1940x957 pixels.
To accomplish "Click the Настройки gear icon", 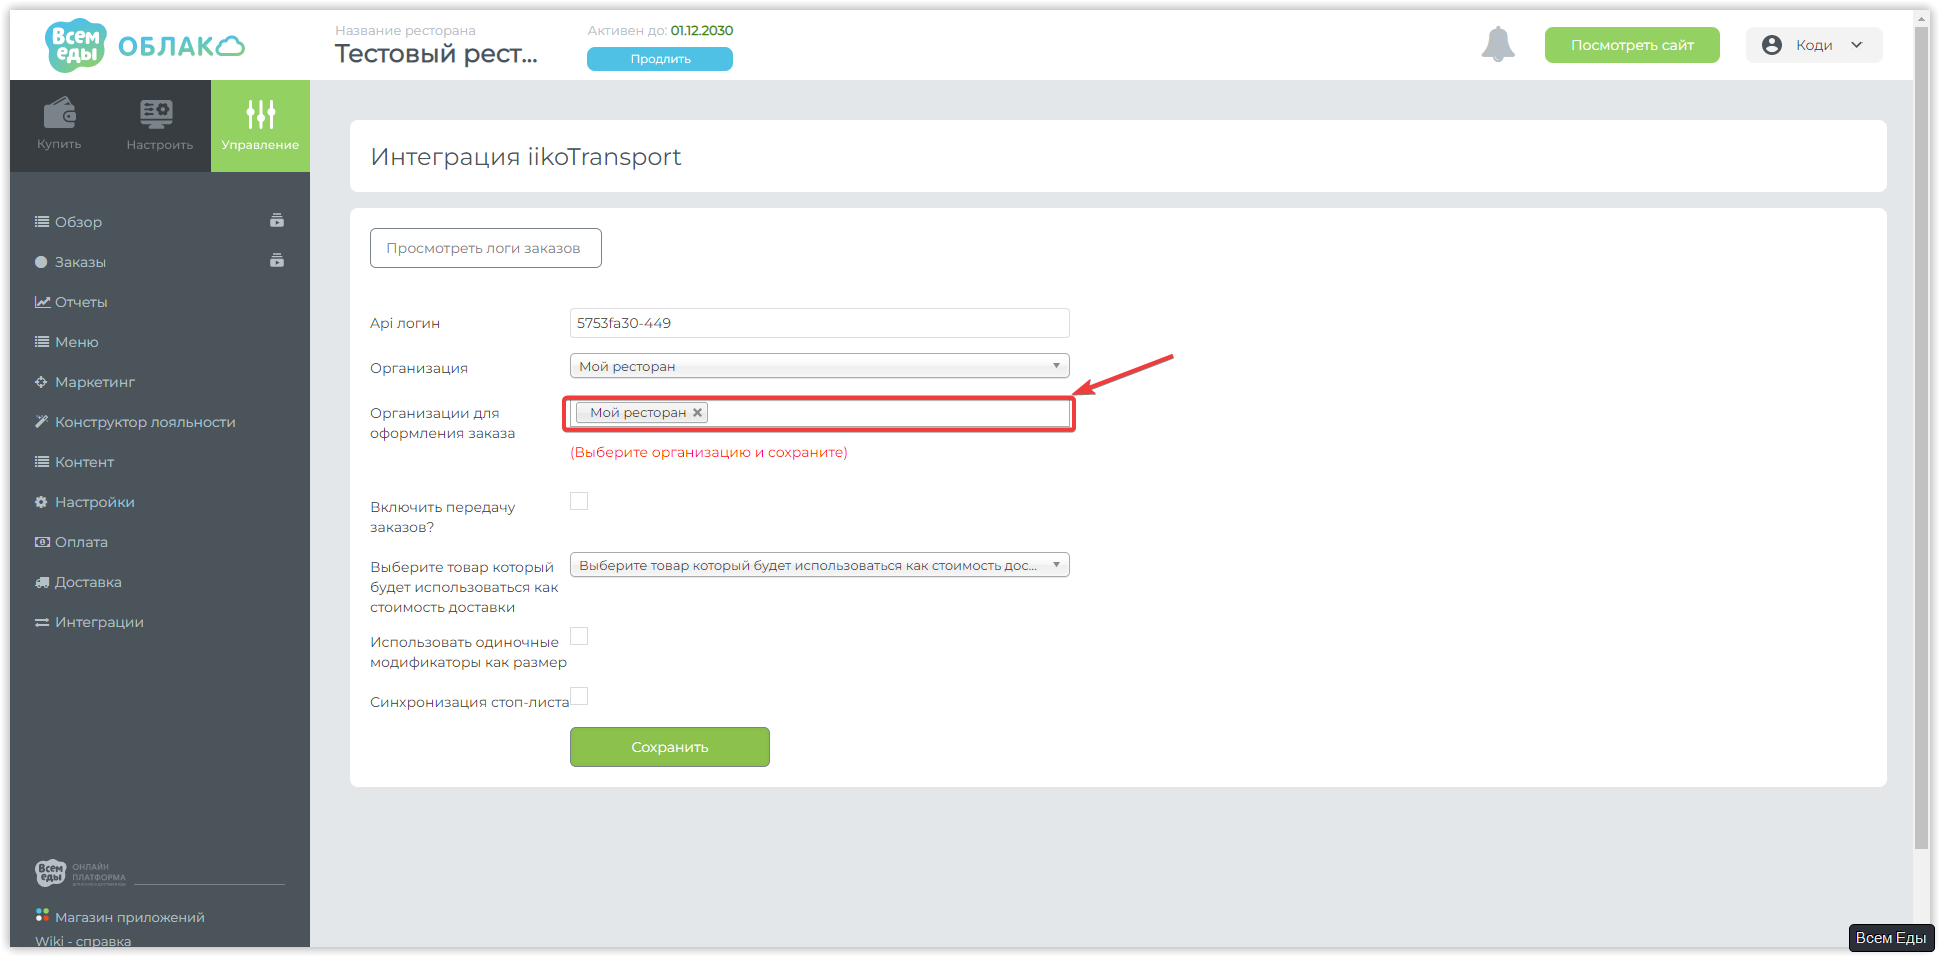I will (41, 502).
